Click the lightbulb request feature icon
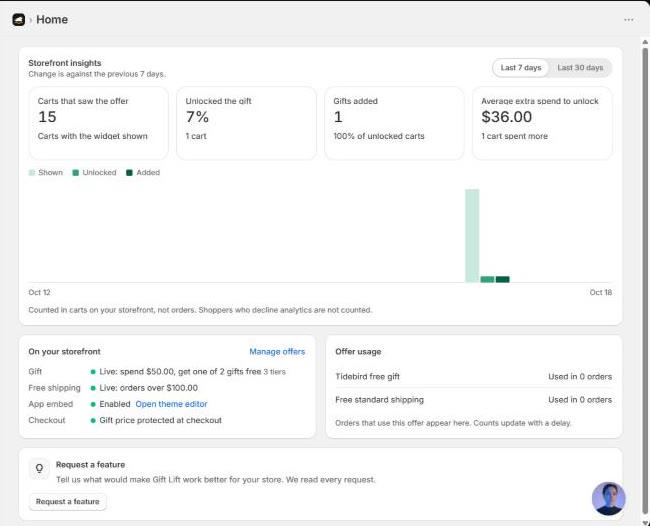650x526 pixels. pos(39,468)
